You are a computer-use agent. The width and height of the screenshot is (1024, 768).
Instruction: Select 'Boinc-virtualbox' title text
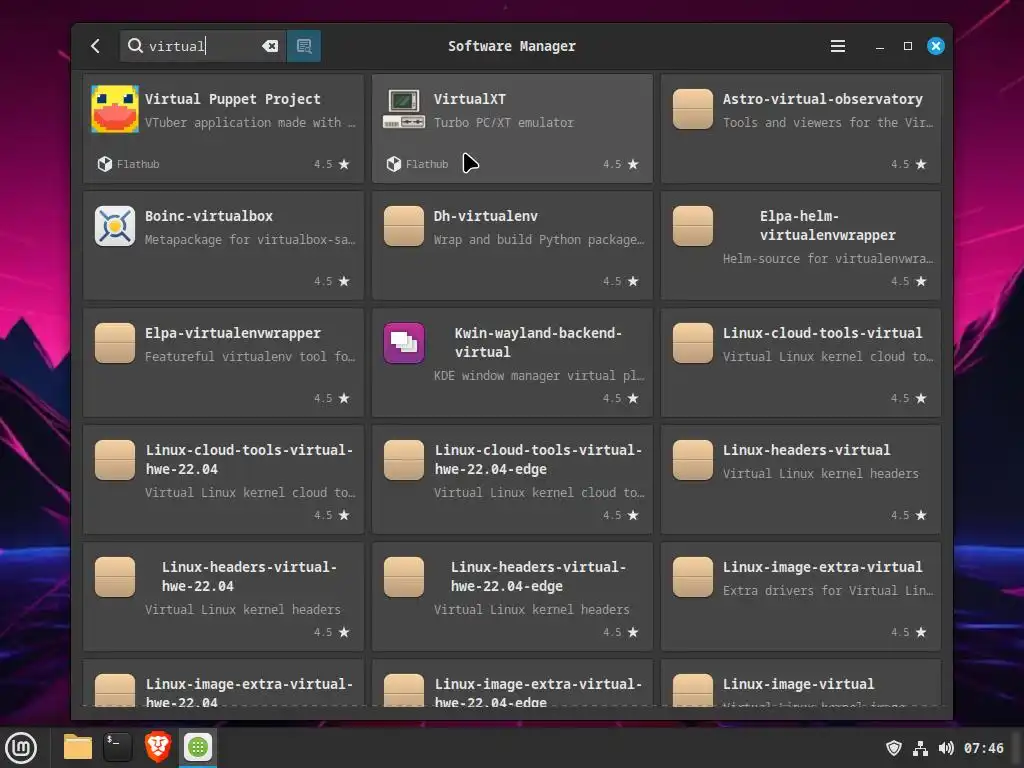(208, 216)
